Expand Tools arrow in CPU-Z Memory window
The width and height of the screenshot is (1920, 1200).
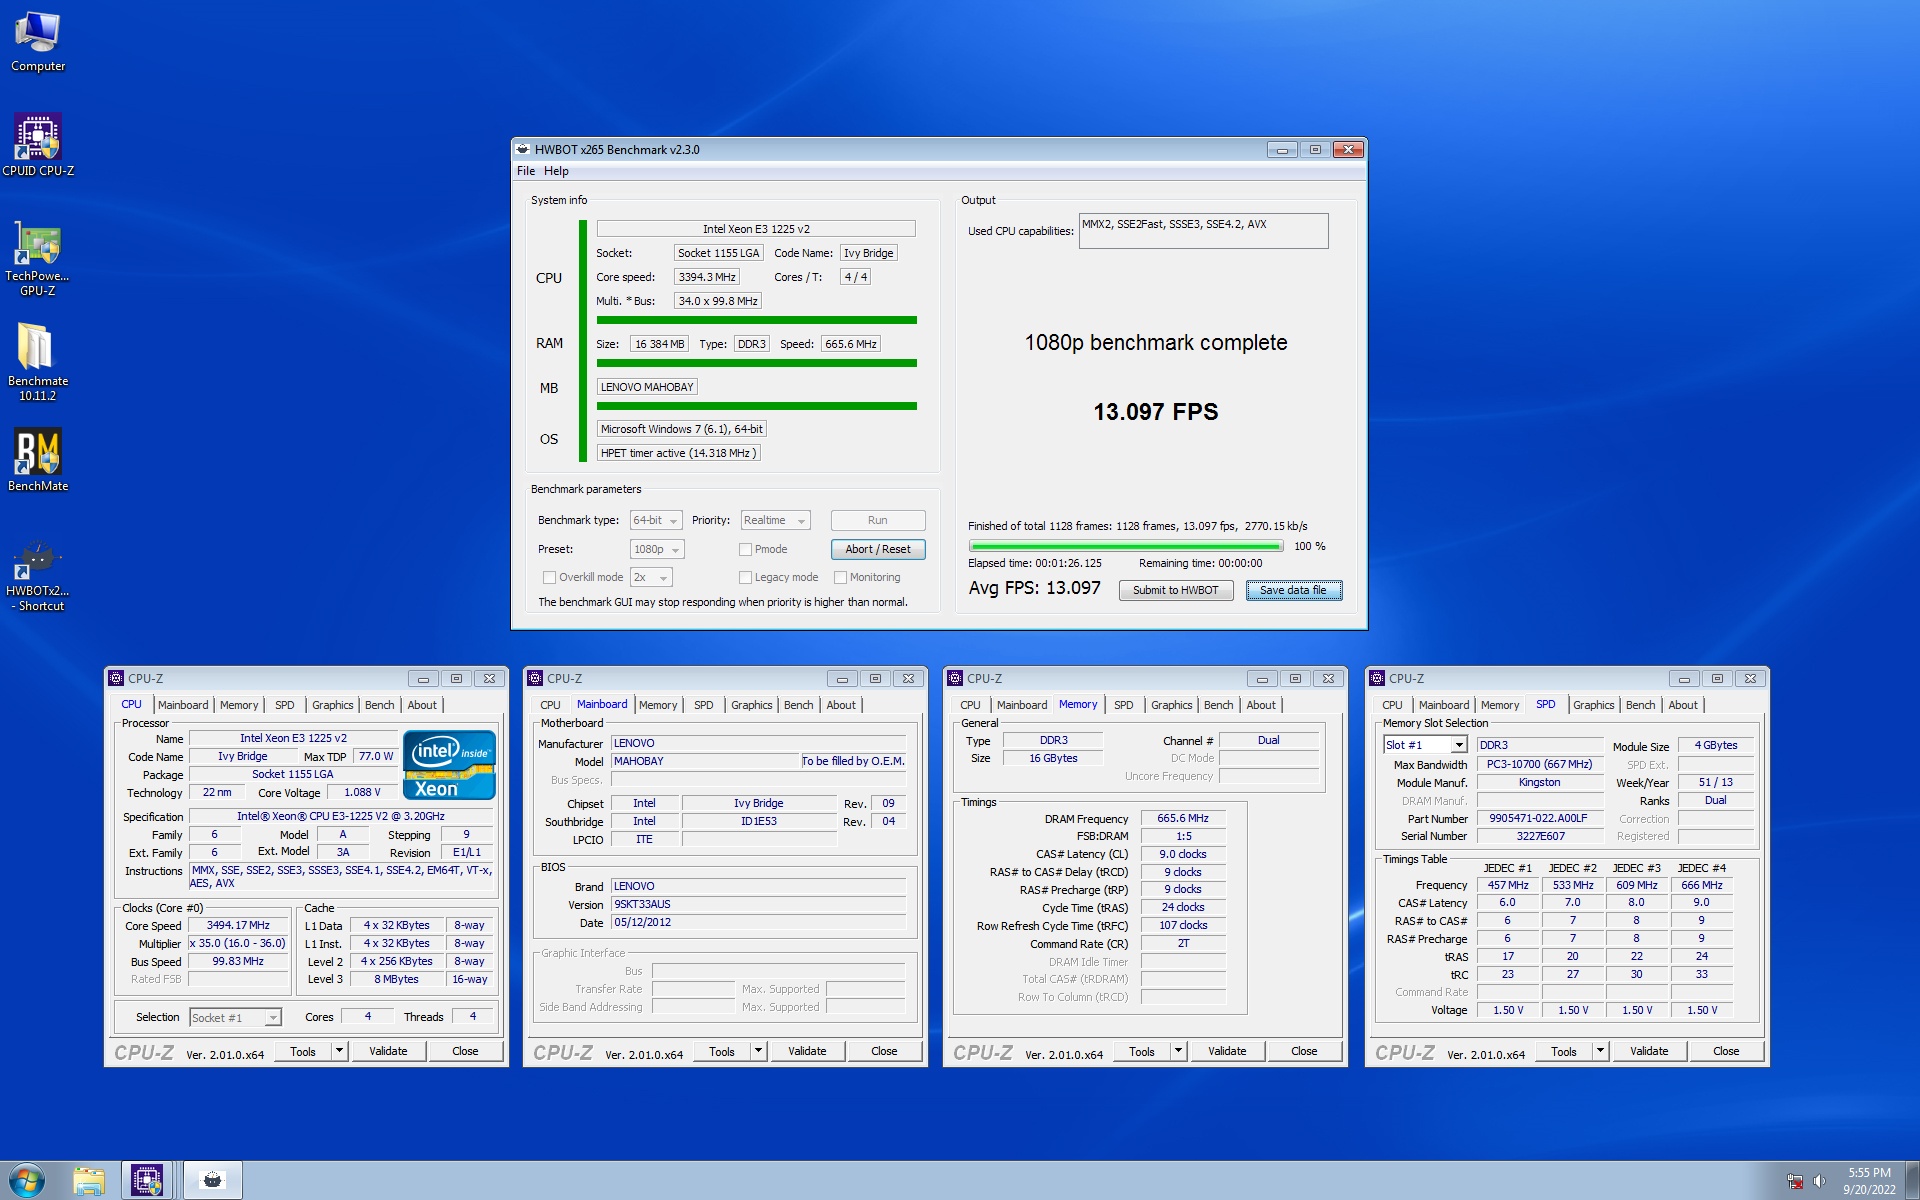tap(1178, 1051)
